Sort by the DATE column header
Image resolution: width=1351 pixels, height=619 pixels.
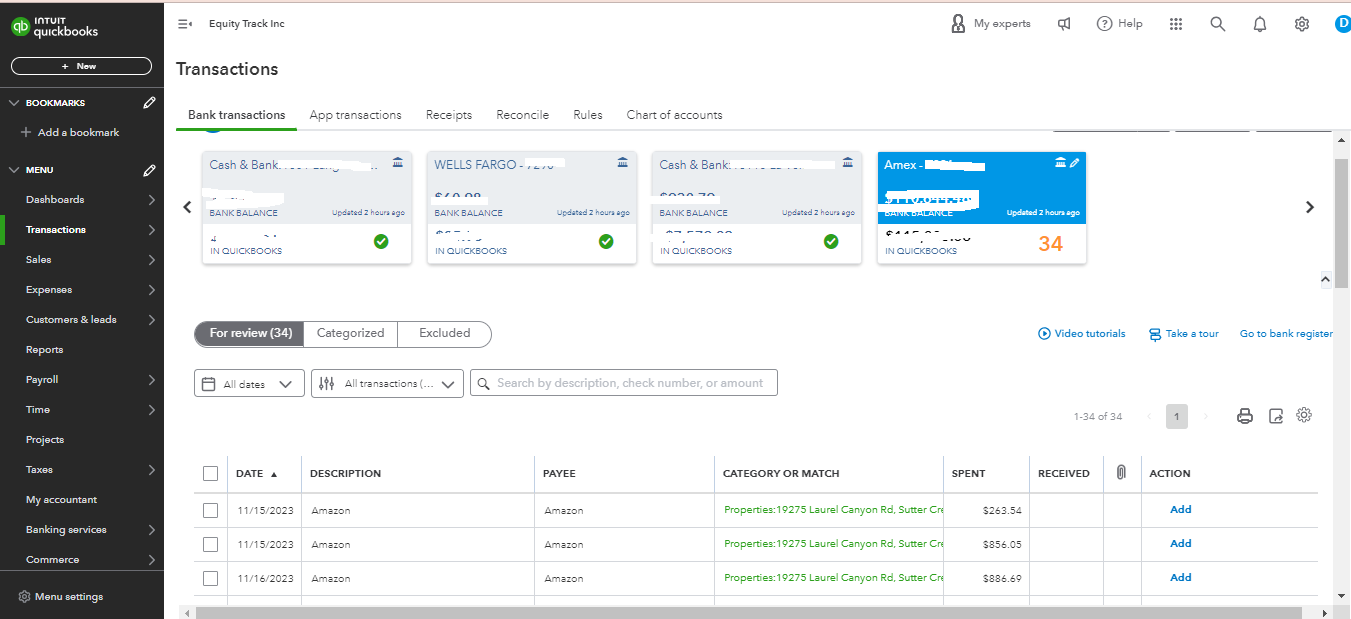tap(256, 474)
